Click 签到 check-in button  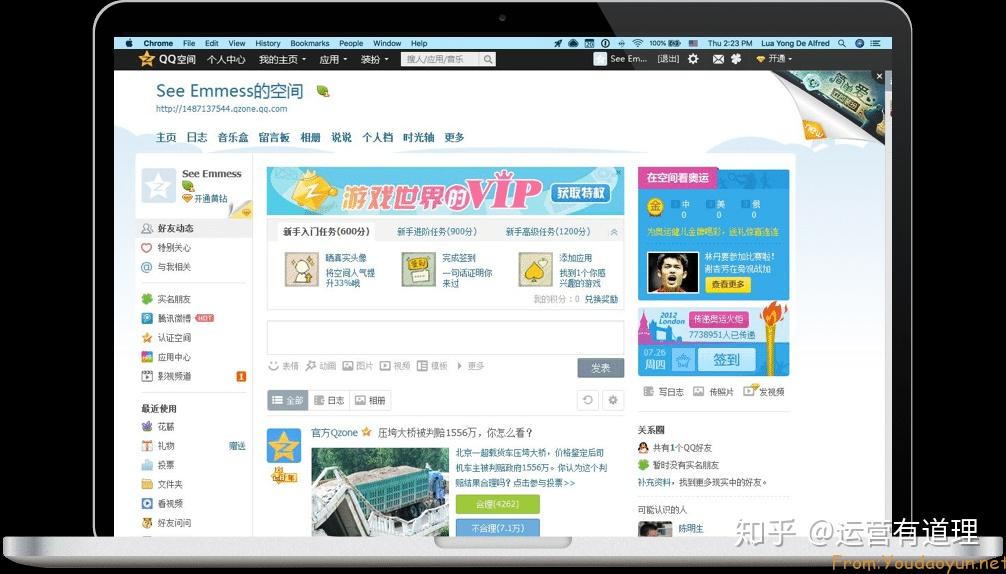pyautogui.click(x=726, y=360)
